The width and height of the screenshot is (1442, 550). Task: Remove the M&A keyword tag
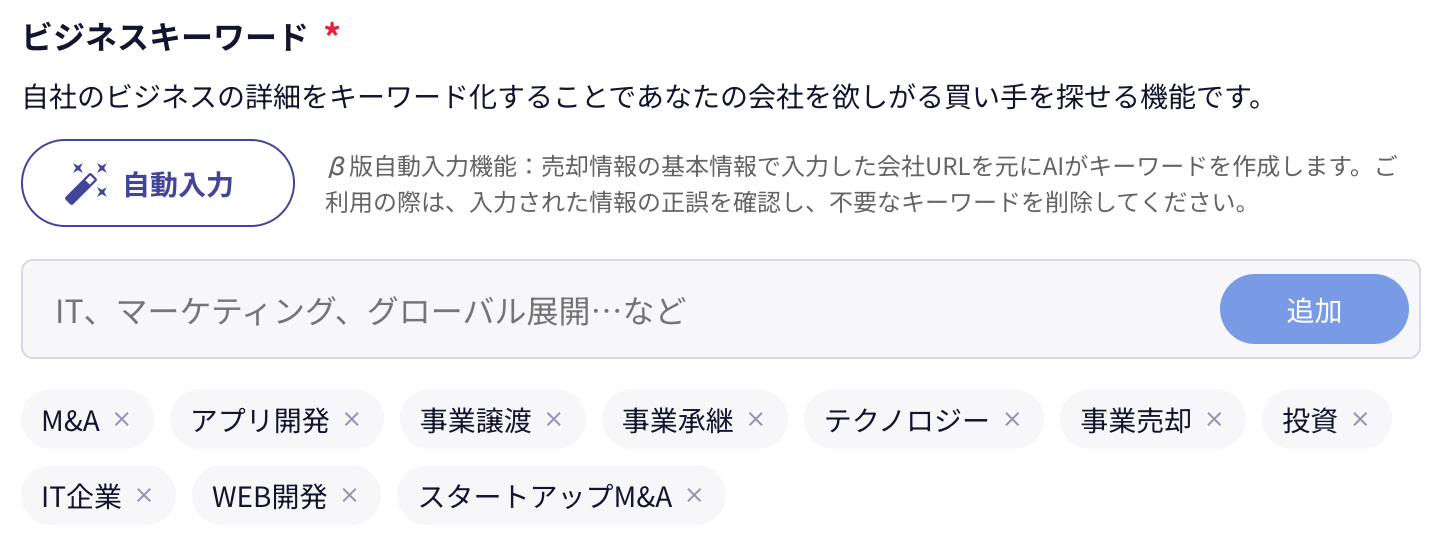click(122, 419)
